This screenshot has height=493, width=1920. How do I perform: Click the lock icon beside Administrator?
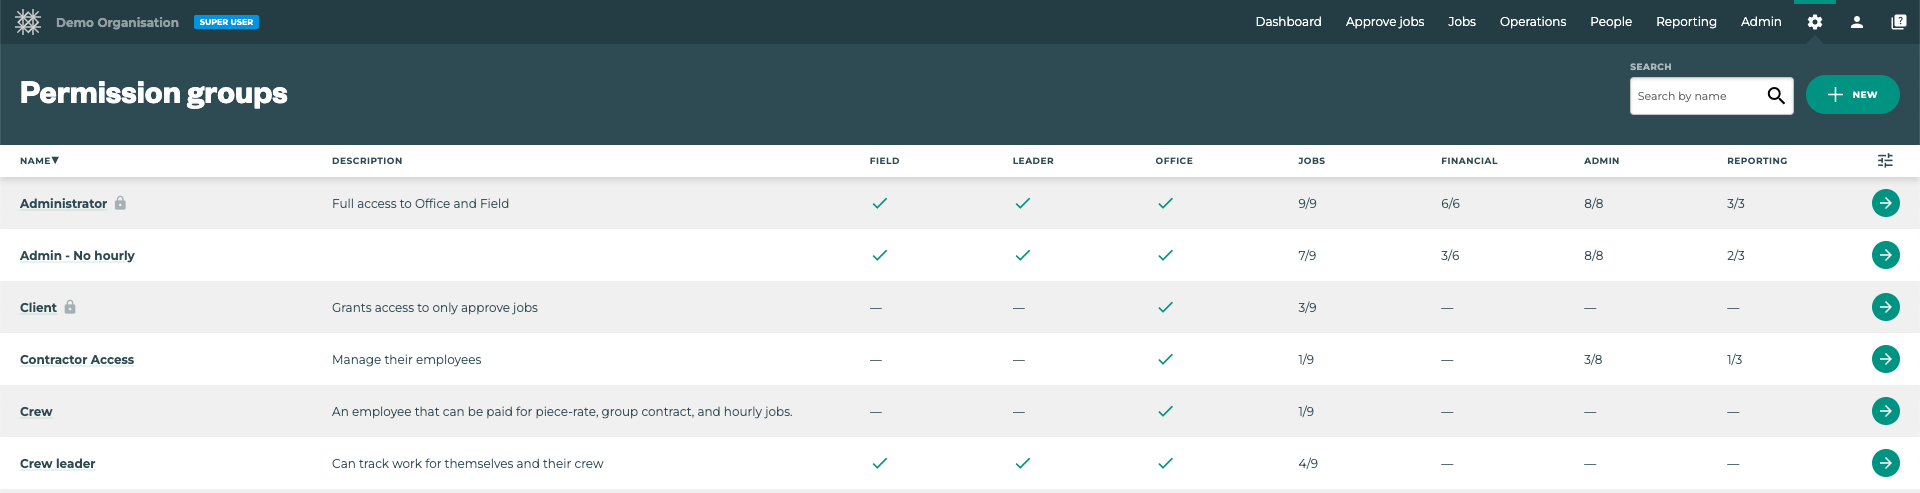point(120,203)
